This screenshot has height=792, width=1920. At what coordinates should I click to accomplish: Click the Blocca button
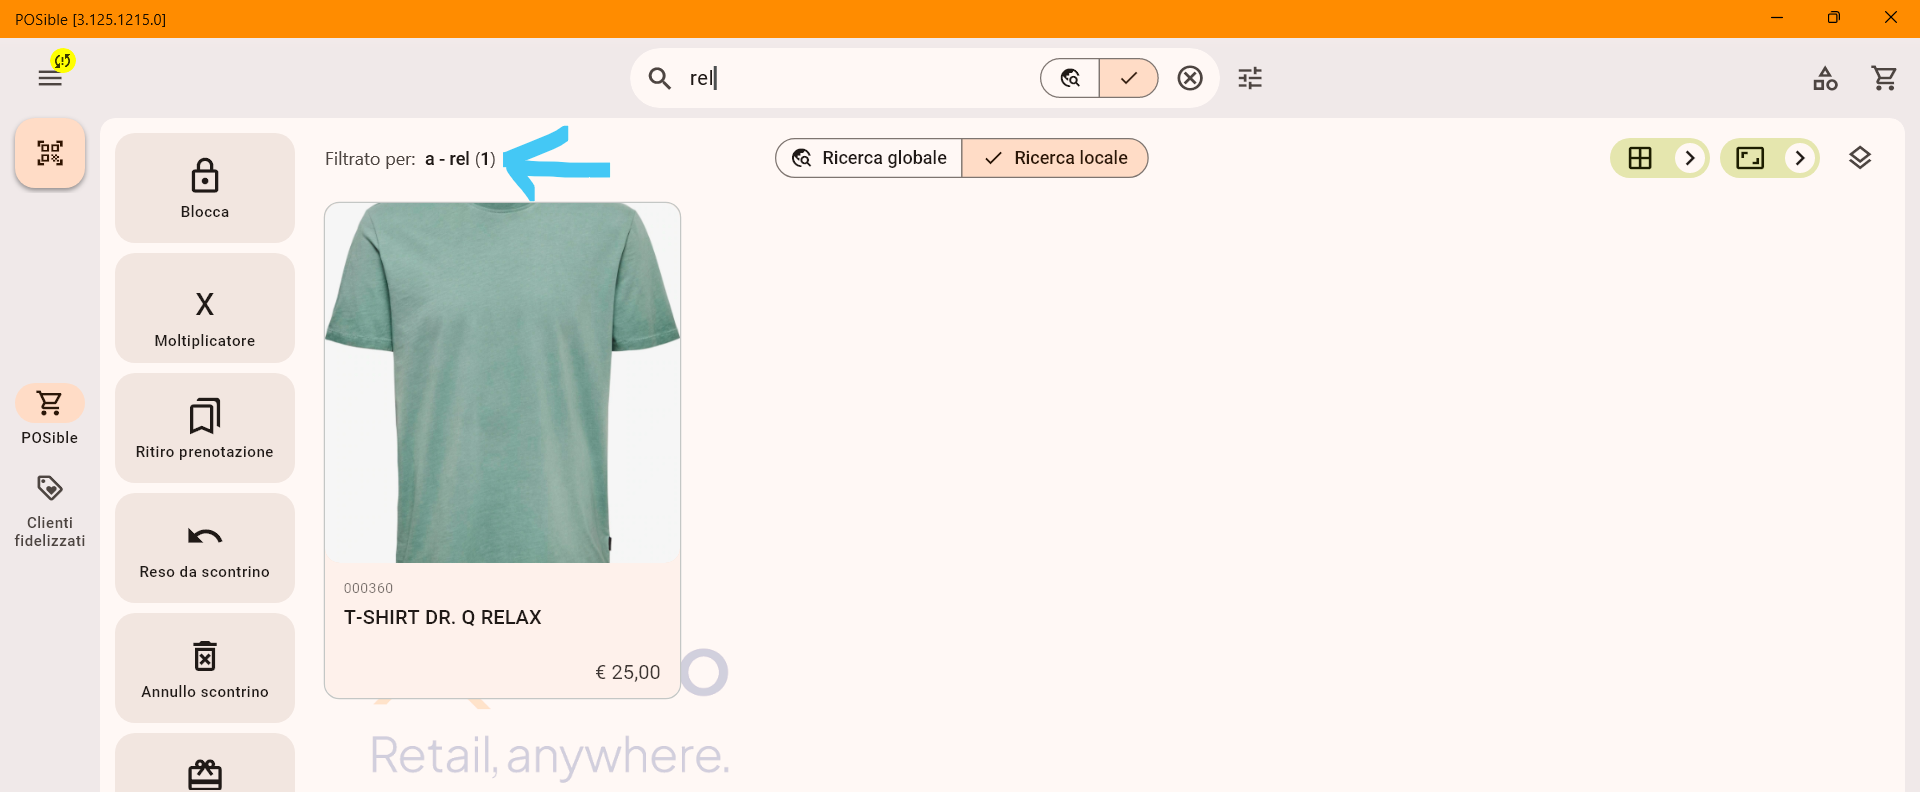coord(205,188)
